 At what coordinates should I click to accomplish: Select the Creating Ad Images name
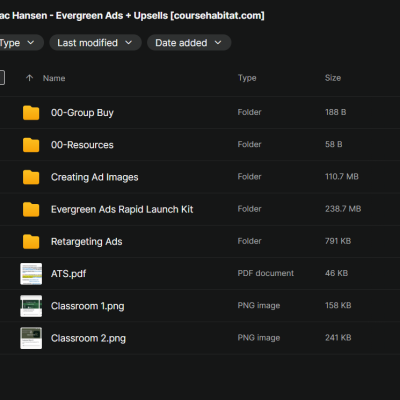point(95,177)
